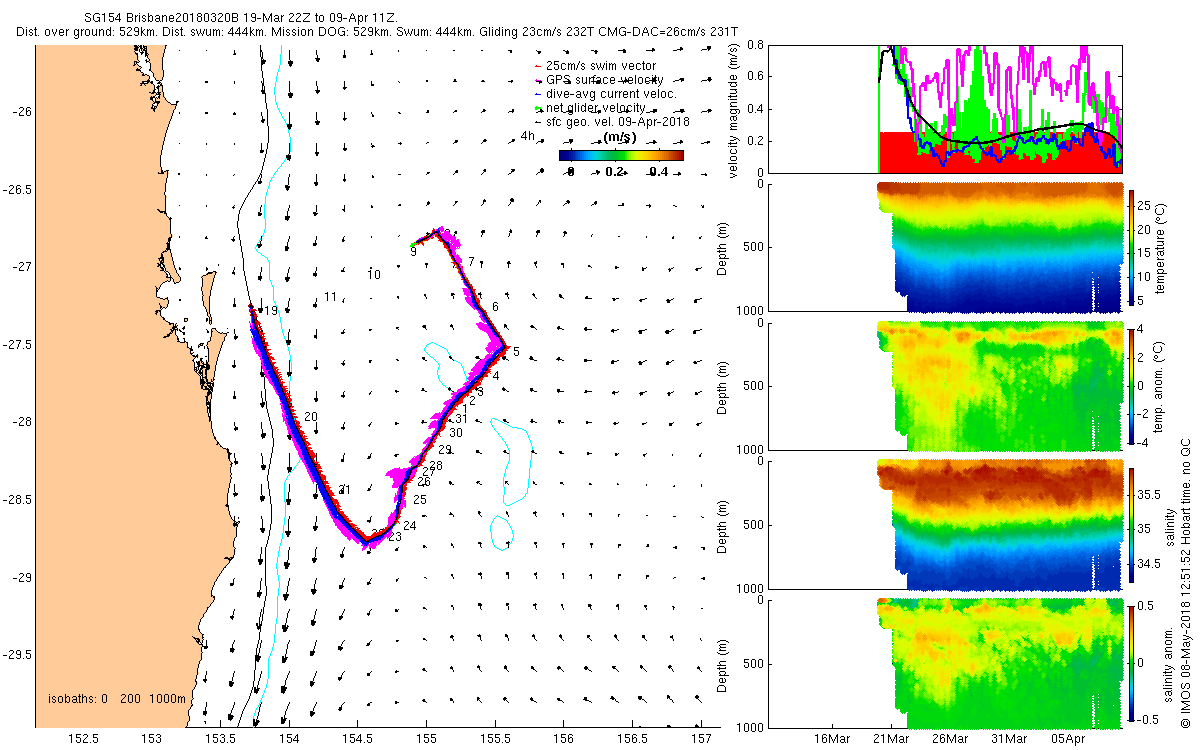1200x750 pixels.
Task: Select the 'net glider velocity' legend entry
Action: 592,108
